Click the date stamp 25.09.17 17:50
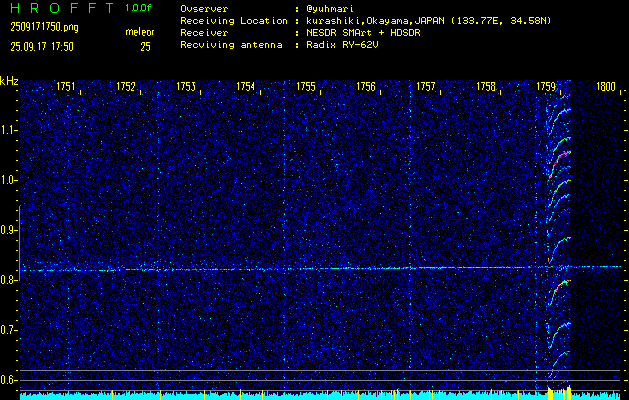Image resolution: width=629 pixels, height=400 pixels. pos(42,47)
